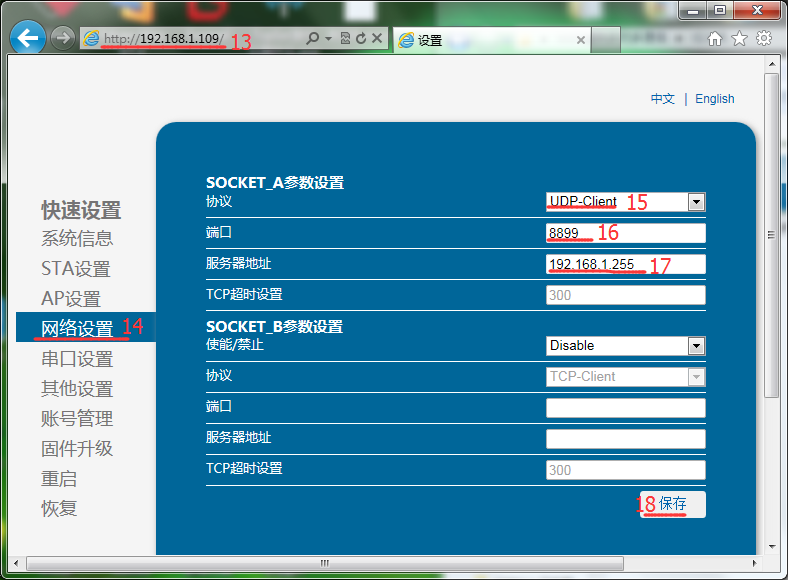Open the browser Tools gear icon
The image size is (788, 580).
coord(764,39)
